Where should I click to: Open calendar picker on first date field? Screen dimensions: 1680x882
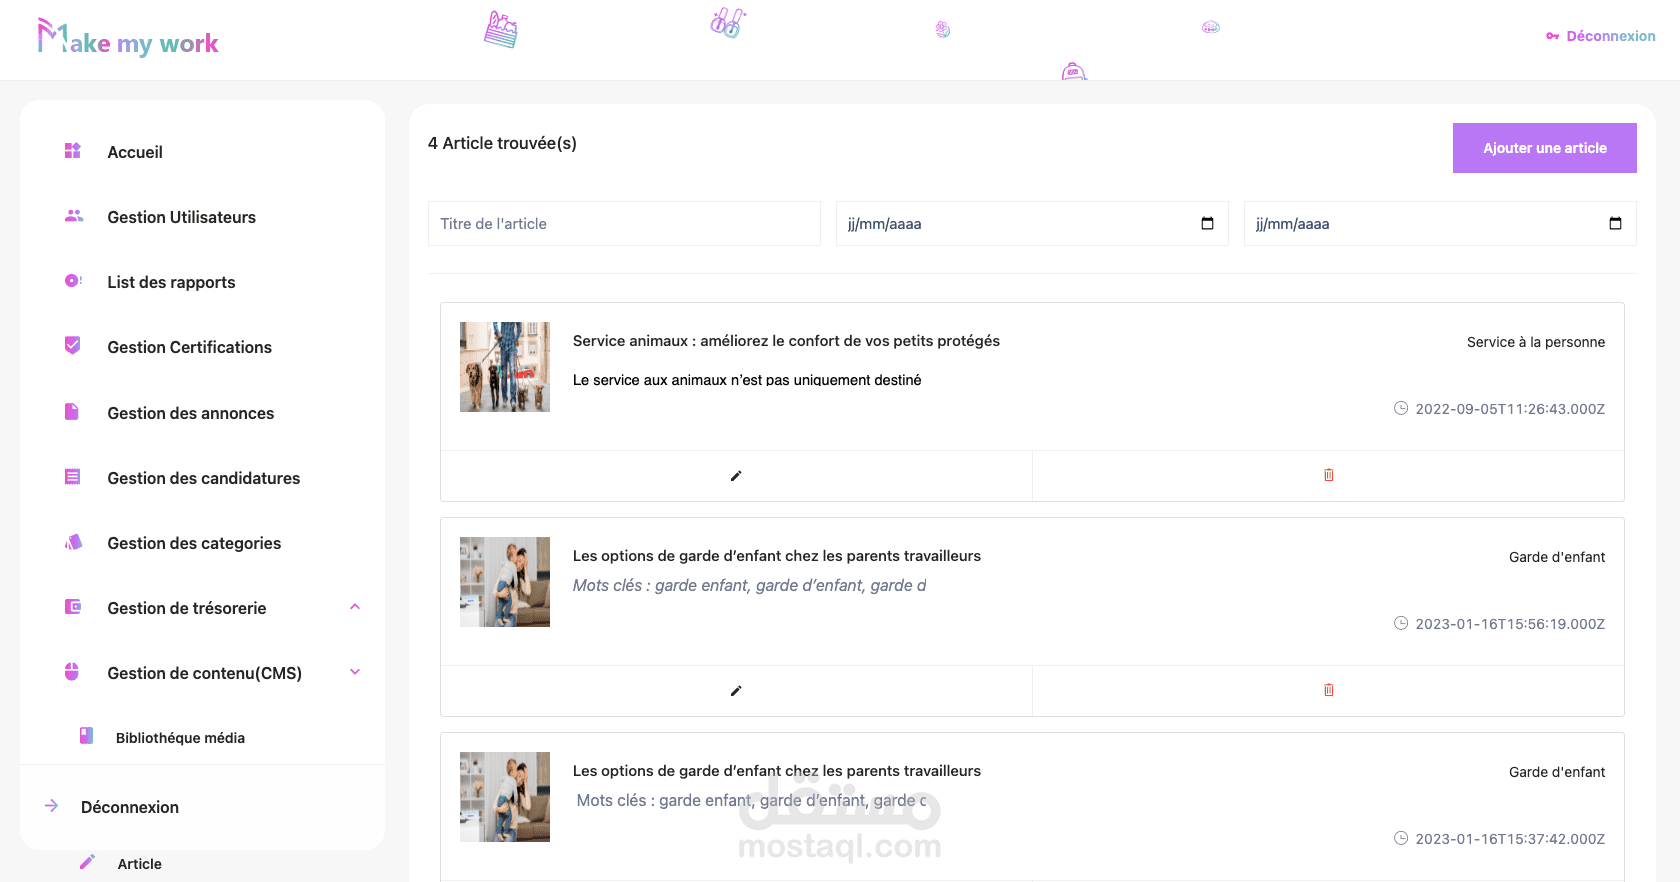[x=1207, y=223]
